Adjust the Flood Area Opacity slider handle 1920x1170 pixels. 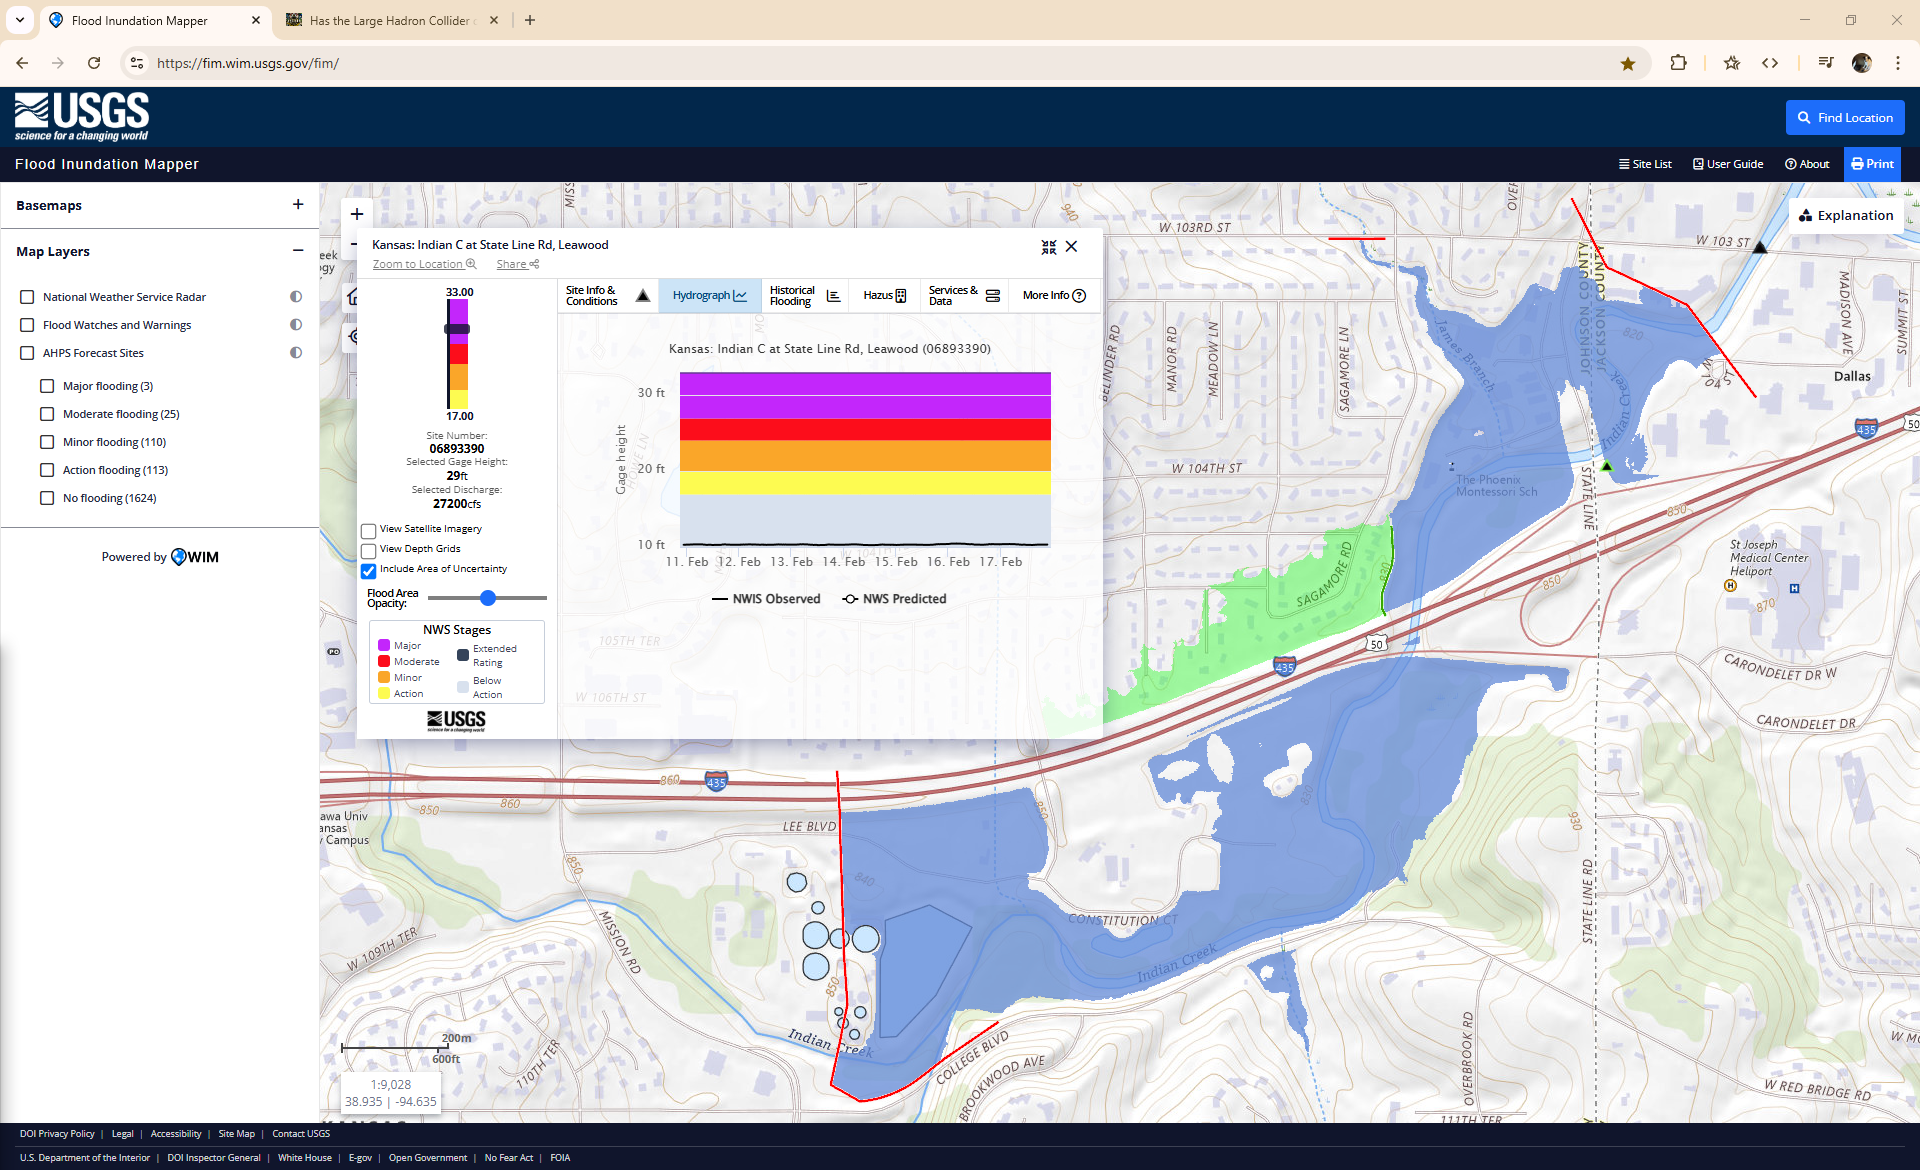(x=488, y=598)
